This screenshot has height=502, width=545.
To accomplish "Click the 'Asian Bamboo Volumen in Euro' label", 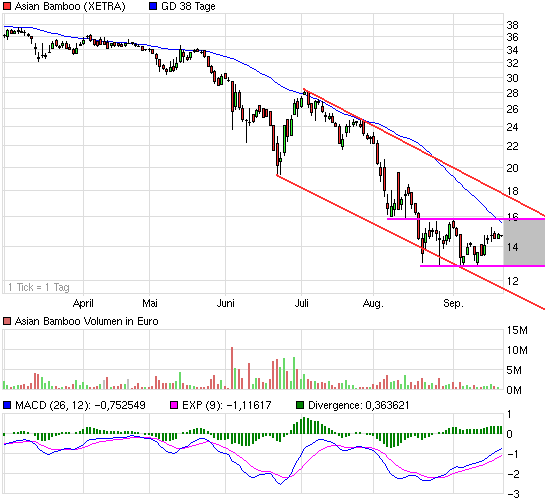I will 87,321.
